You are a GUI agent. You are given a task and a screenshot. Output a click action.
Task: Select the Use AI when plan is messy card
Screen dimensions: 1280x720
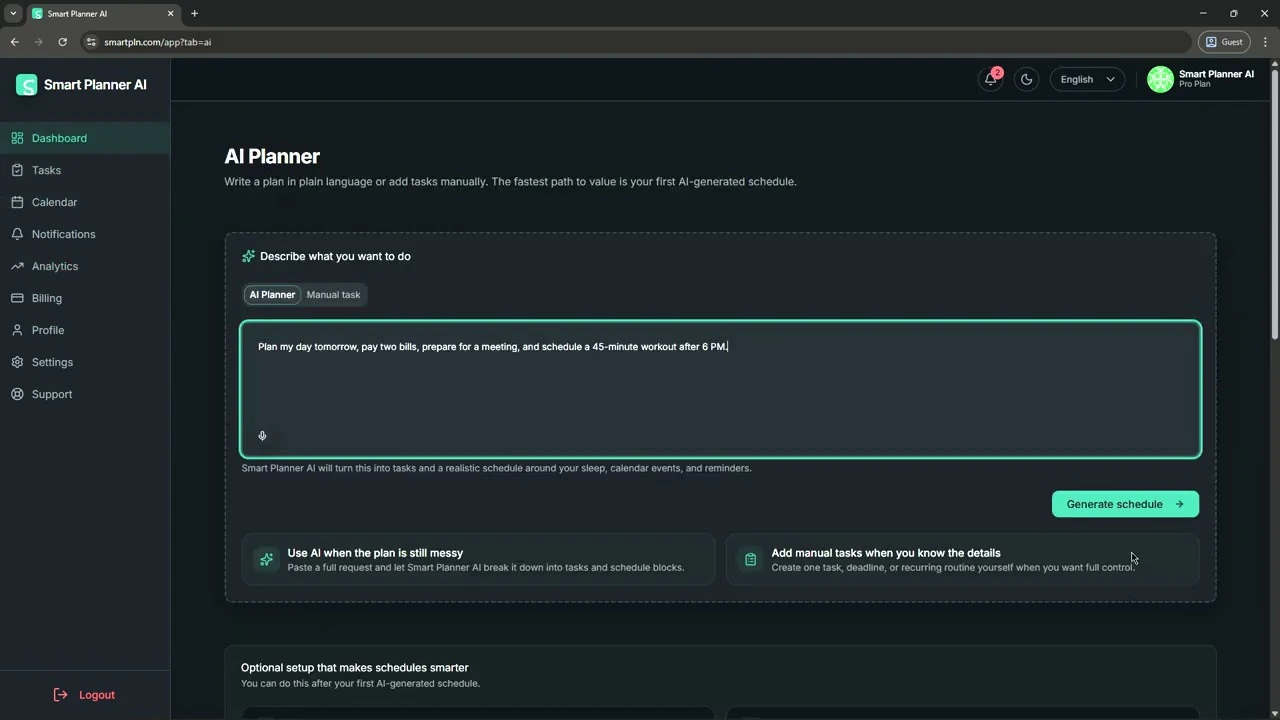(x=478, y=559)
